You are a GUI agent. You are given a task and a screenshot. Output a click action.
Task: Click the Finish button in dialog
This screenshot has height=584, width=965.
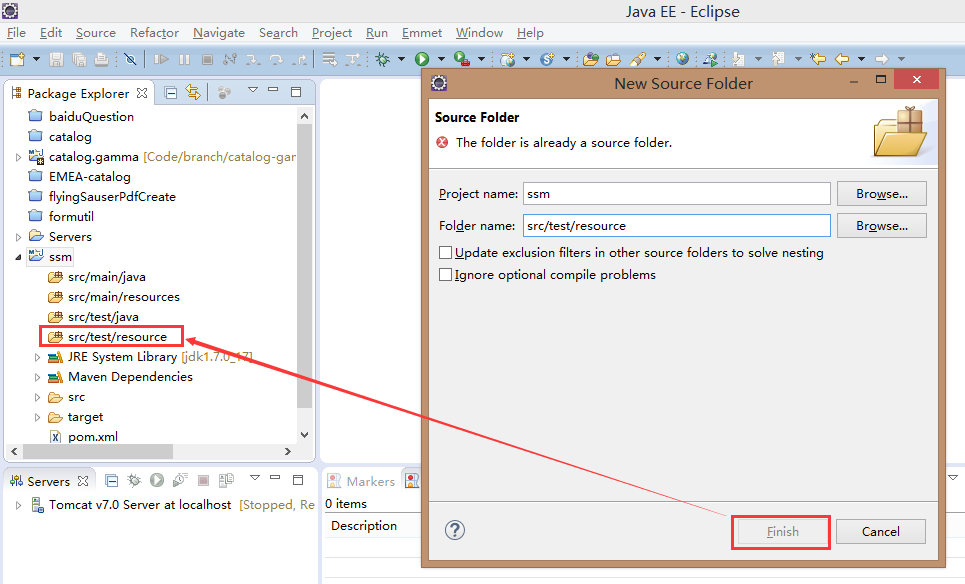point(782,531)
